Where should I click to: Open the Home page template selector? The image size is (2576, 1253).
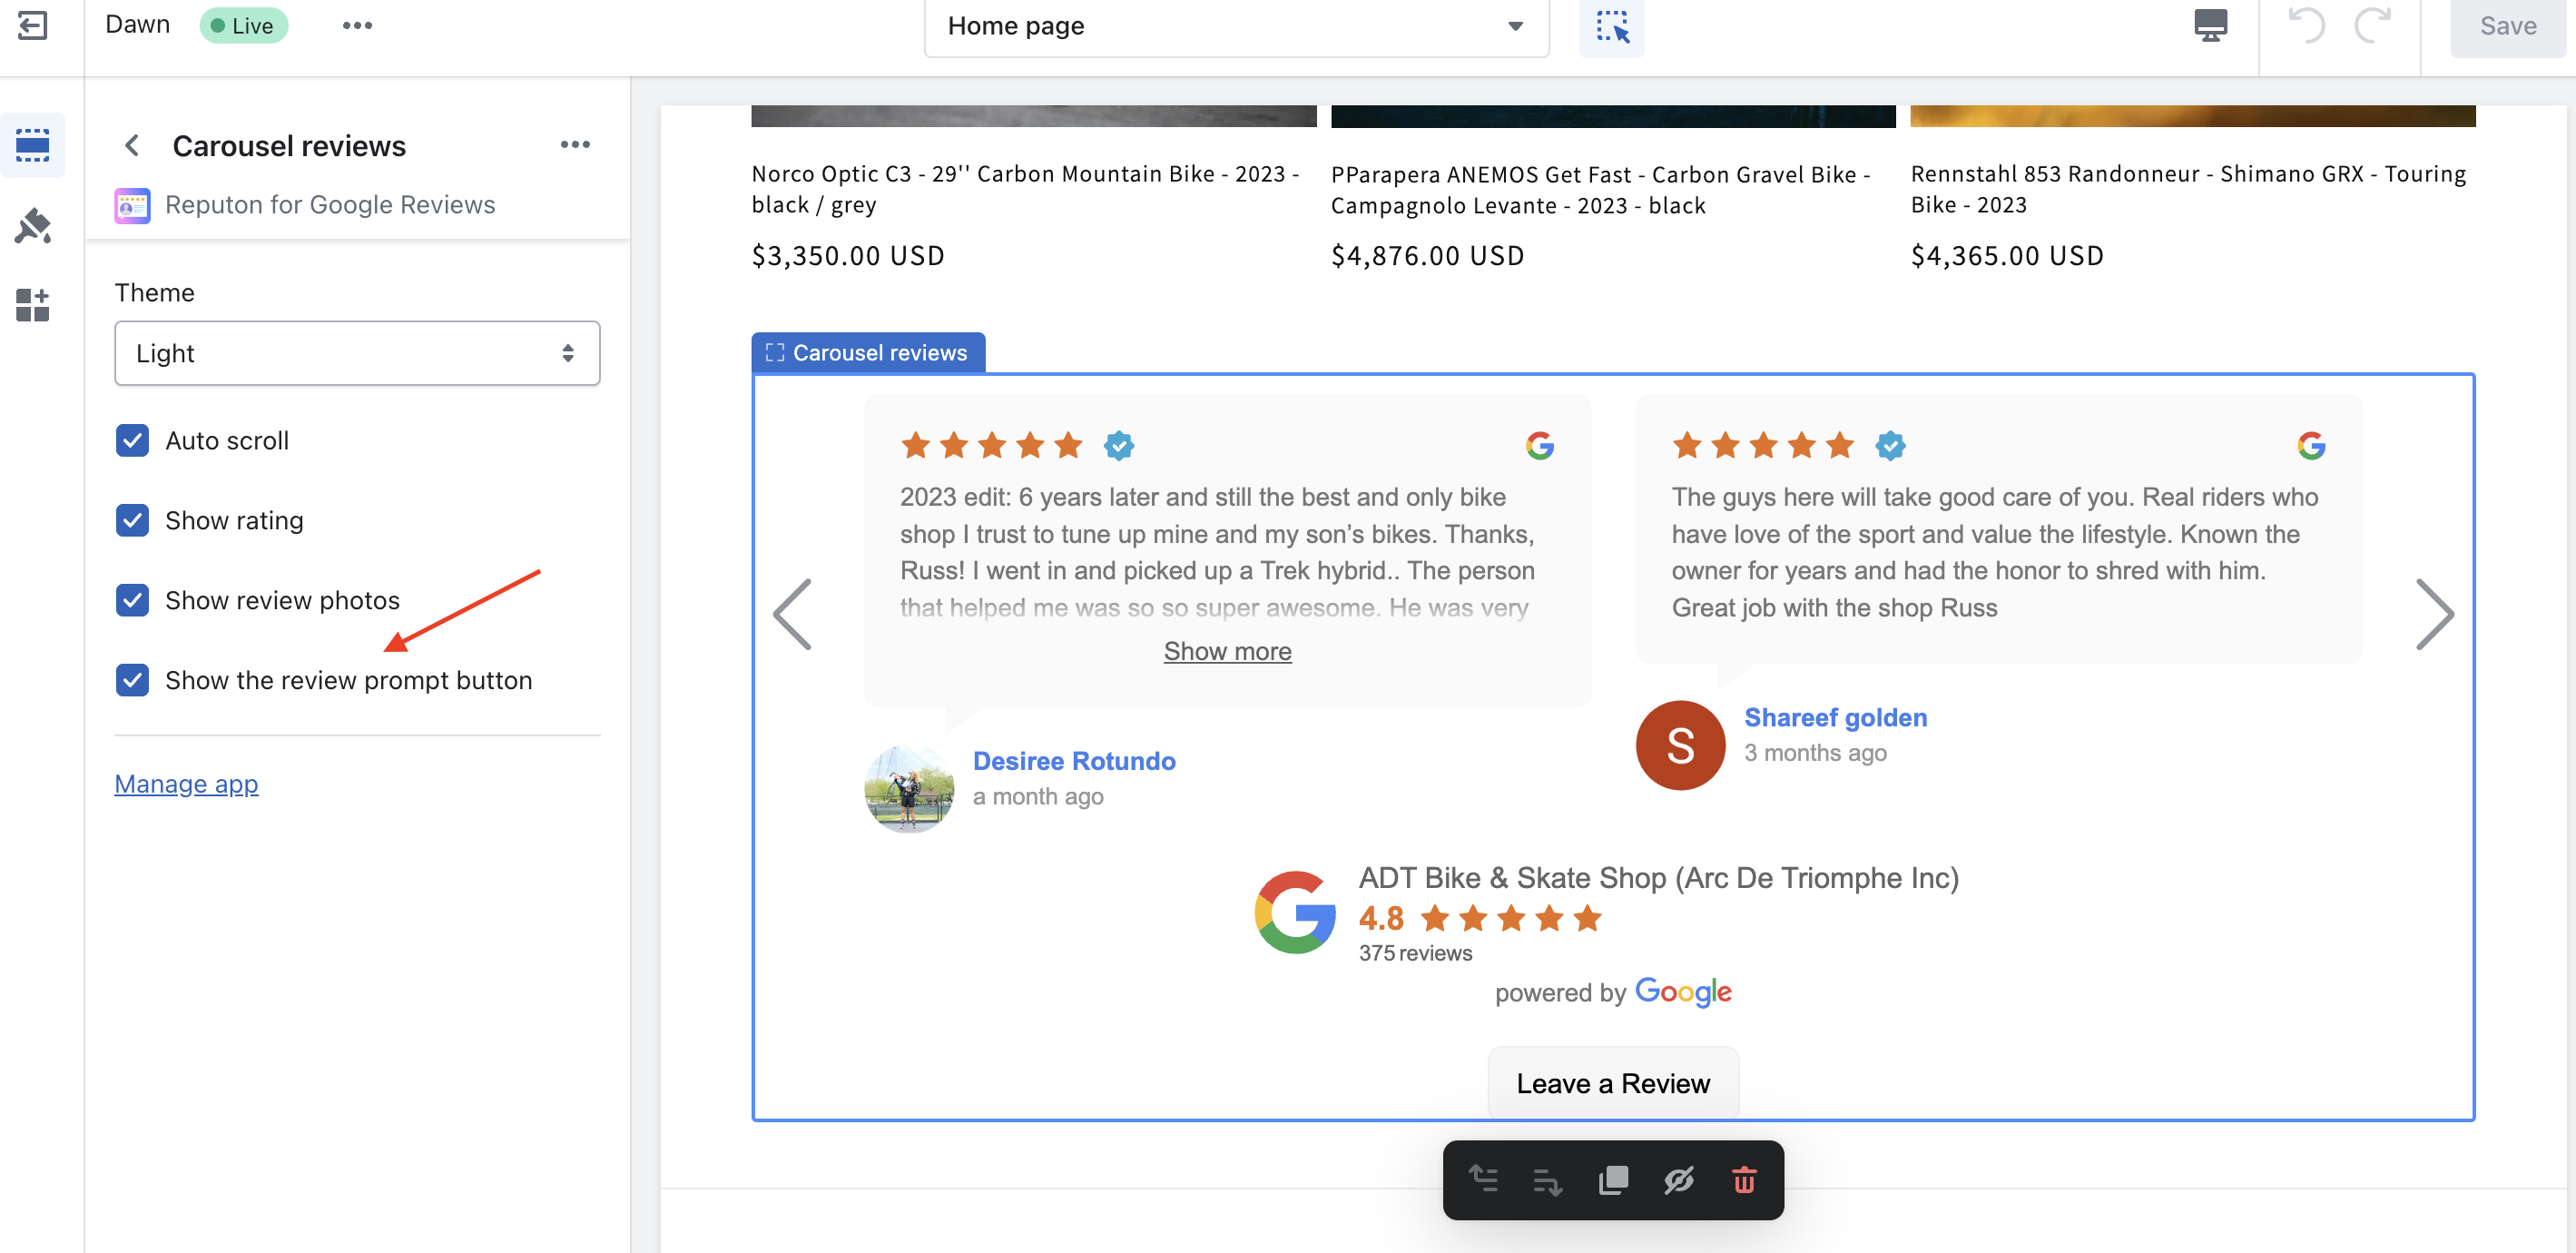pos(1236,26)
